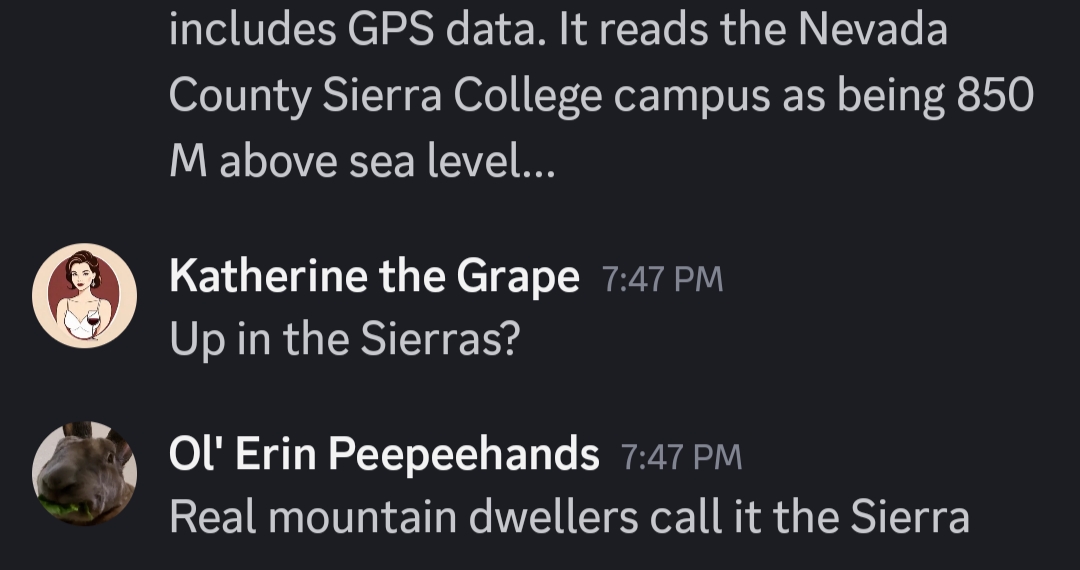1080x570 pixels.
Task: Click the timestamp beside Katherine the Grape
Action: click(662, 278)
